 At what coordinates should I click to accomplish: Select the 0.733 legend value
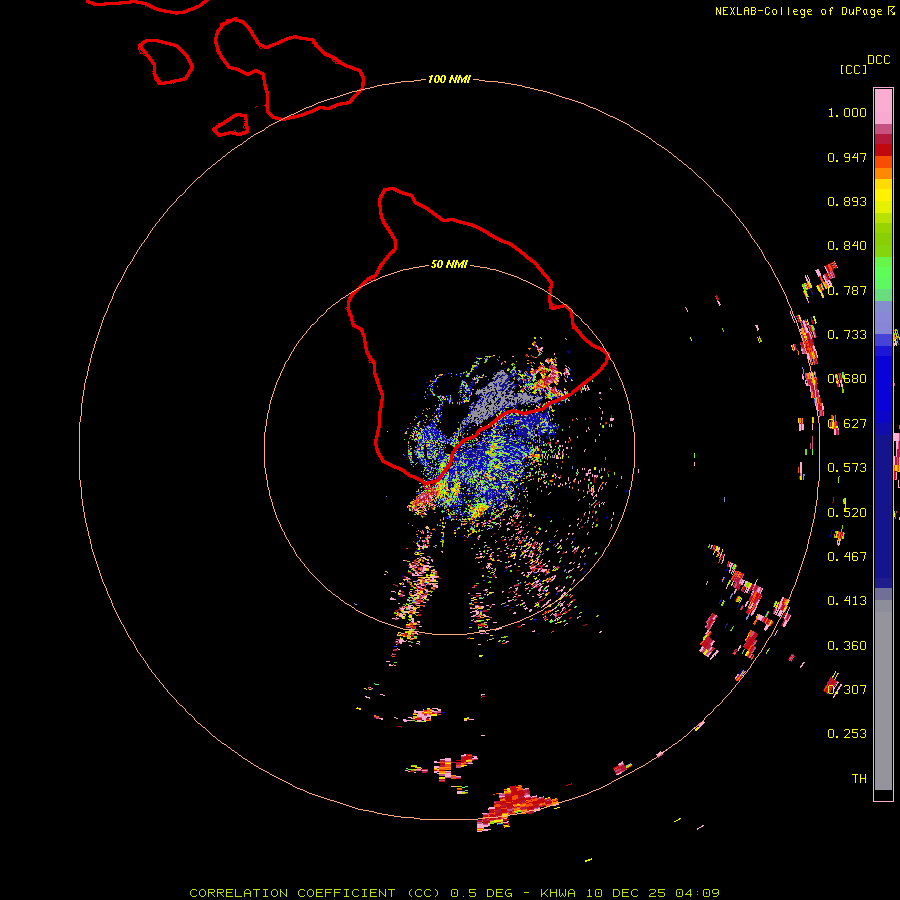[847, 335]
